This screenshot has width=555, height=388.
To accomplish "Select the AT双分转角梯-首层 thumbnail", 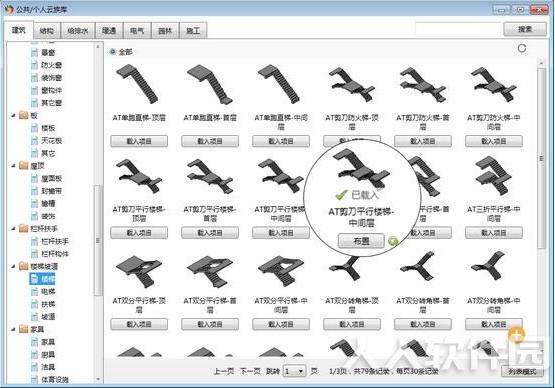I will [x=418, y=267].
